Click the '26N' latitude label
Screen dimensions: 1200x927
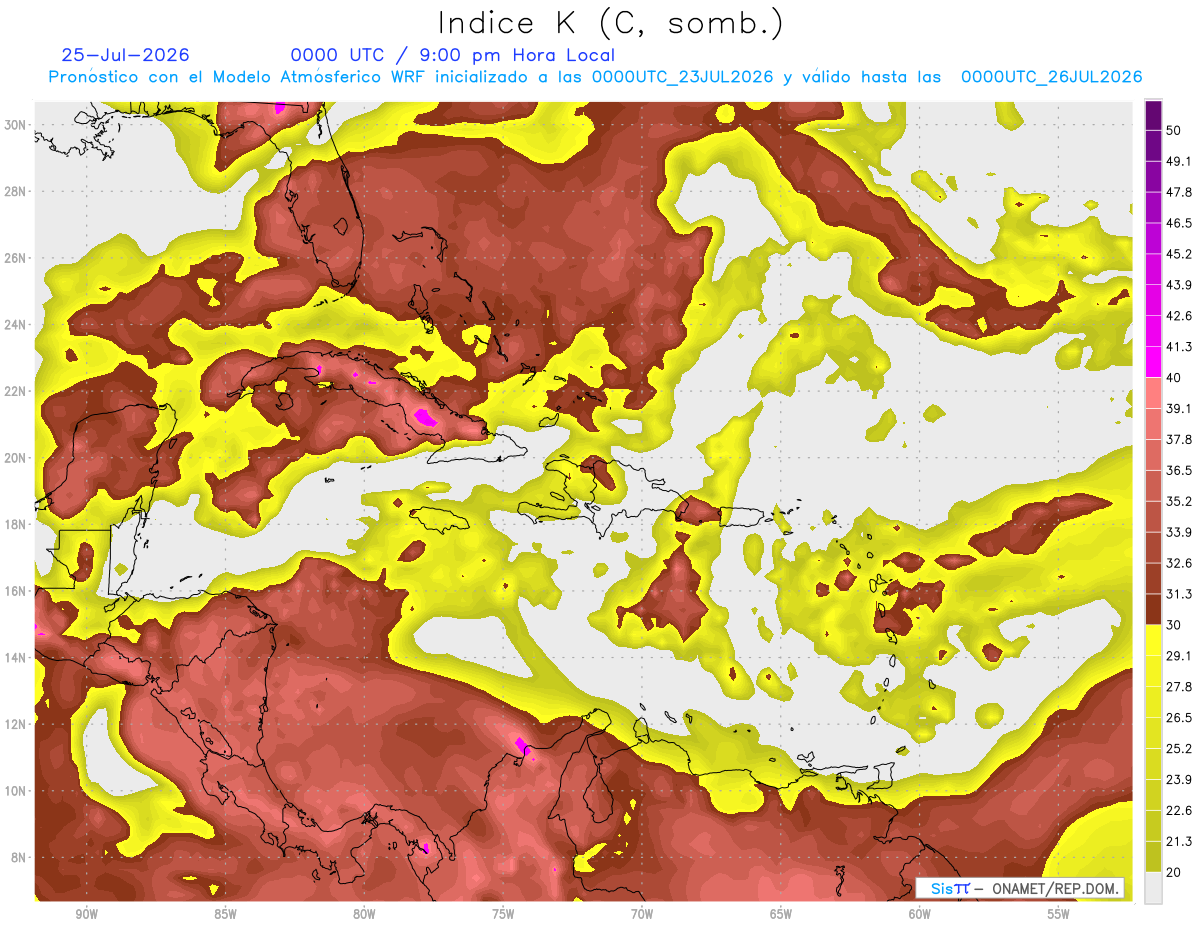tap(17, 258)
